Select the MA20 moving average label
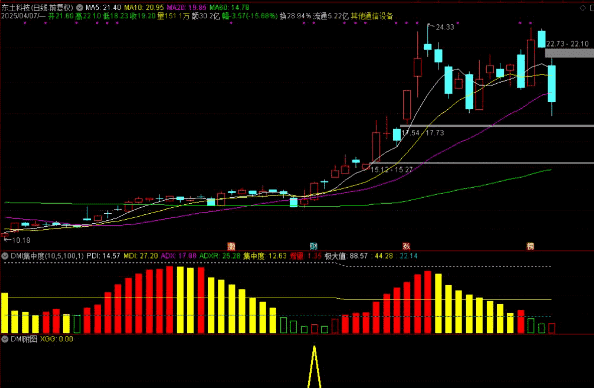 point(187,8)
